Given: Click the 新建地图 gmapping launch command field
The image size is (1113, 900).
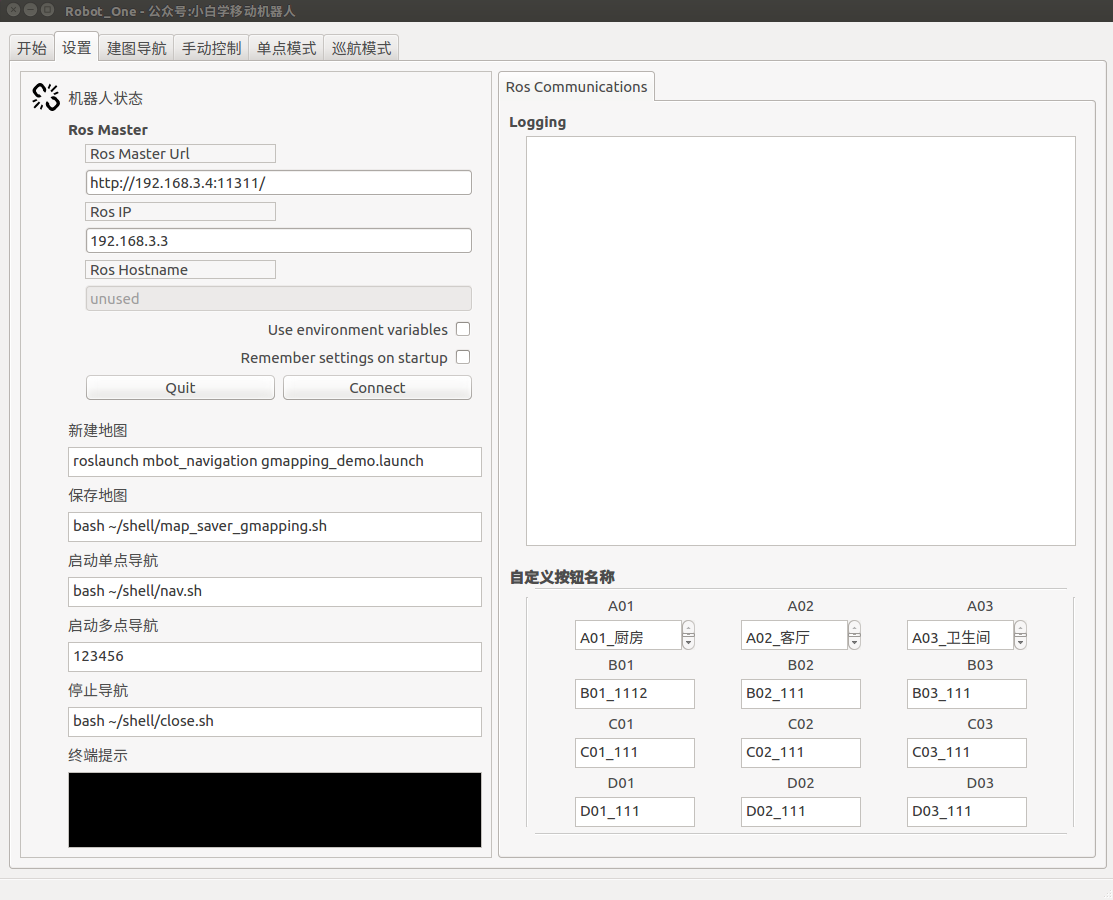Looking at the screenshot, I should coord(274,462).
